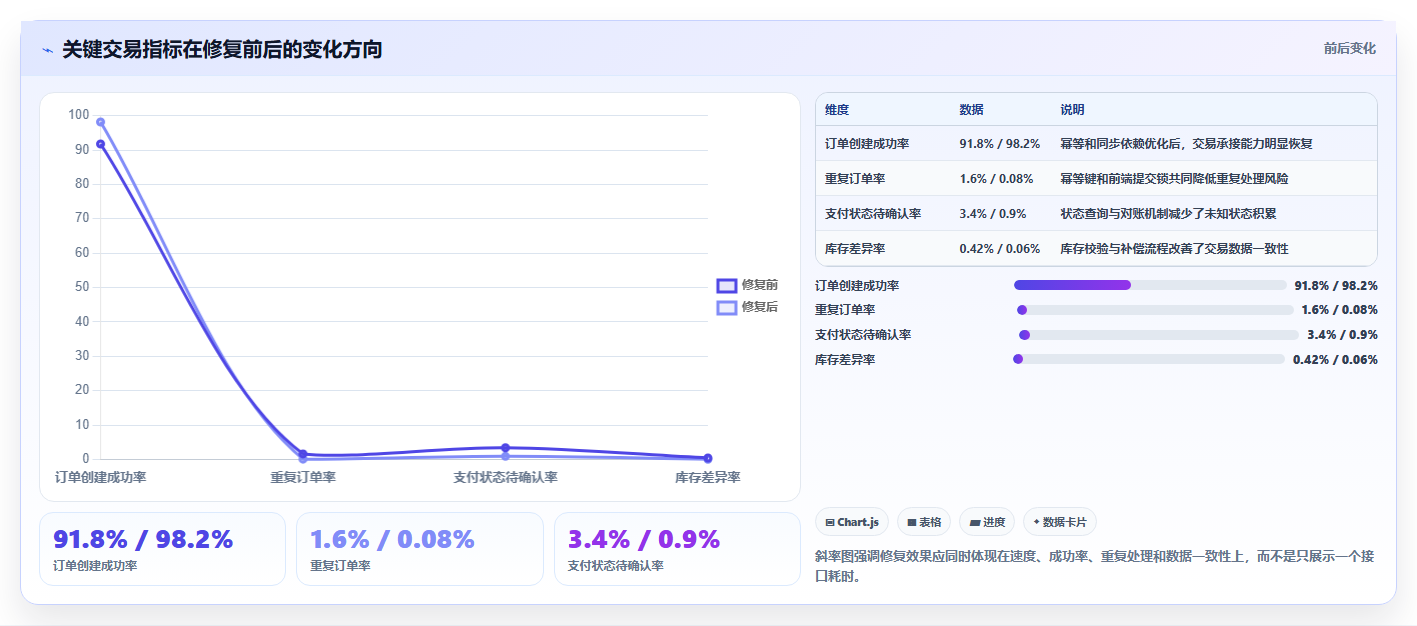Viewport: 1417px width, 626px height.
Task: Click the 数据 column header
Action: [x=971, y=110]
